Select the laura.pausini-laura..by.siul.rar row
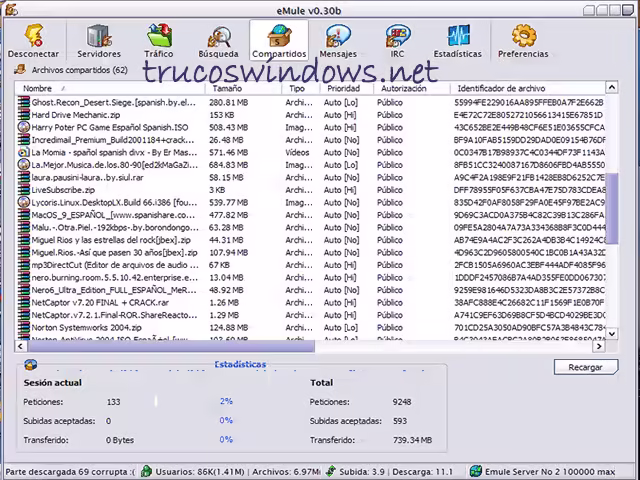Image resolution: width=640 pixels, height=480 pixels. 312,177
